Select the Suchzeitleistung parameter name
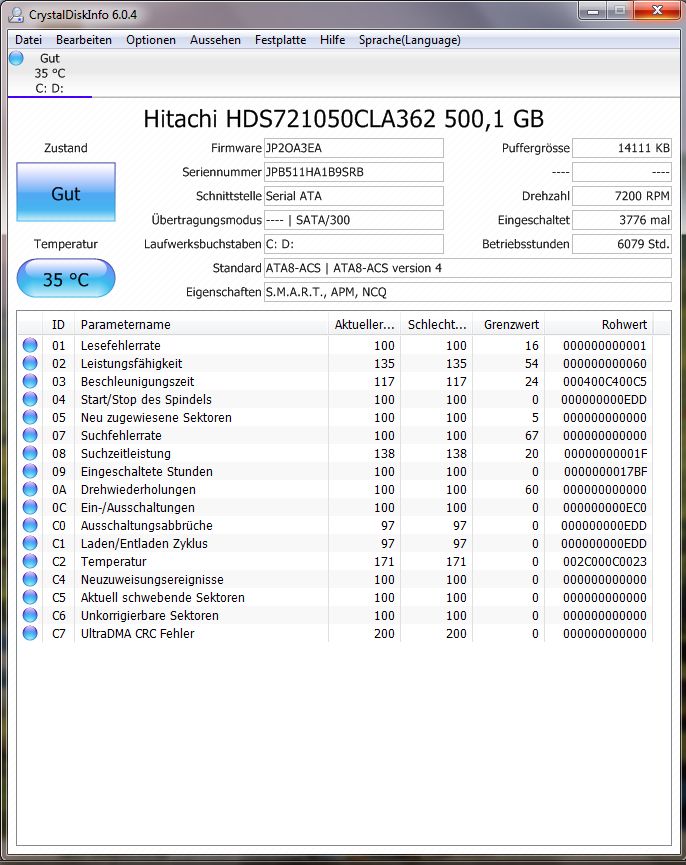The width and height of the screenshot is (686, 865). 126,453
